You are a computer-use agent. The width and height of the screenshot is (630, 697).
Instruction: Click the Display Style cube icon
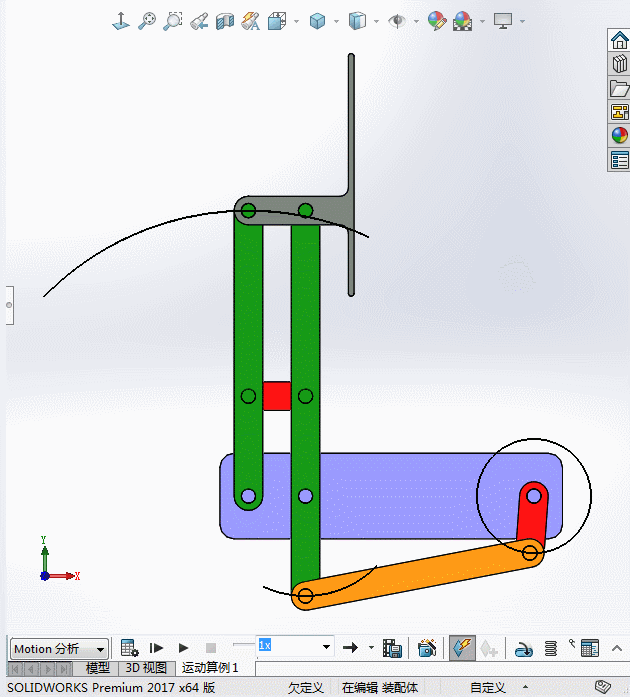317,21
